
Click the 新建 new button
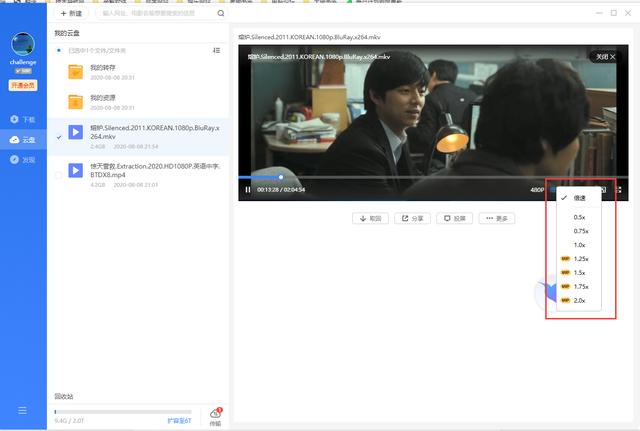tap(71, 14)
